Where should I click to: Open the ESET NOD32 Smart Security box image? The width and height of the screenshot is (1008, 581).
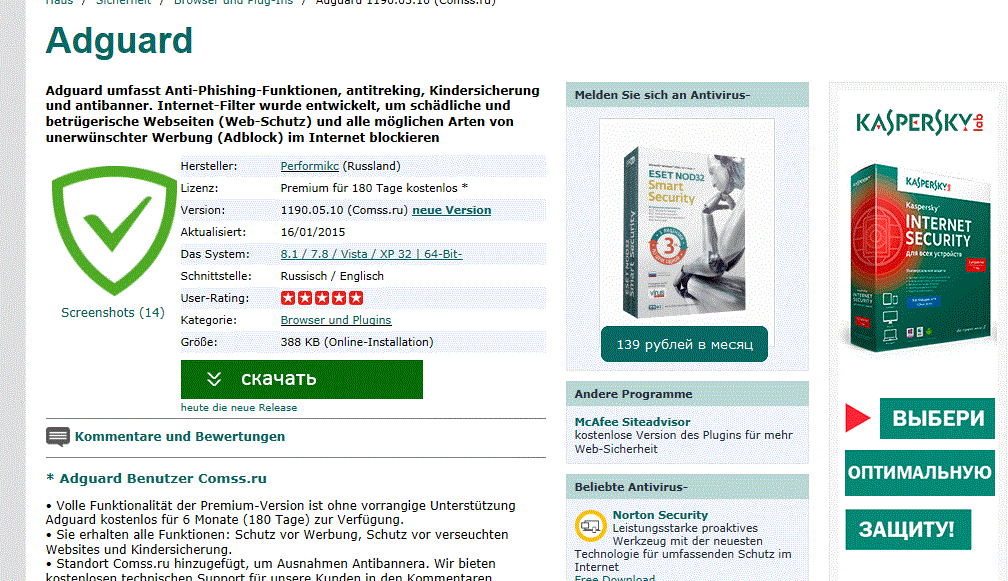[685, 233]
